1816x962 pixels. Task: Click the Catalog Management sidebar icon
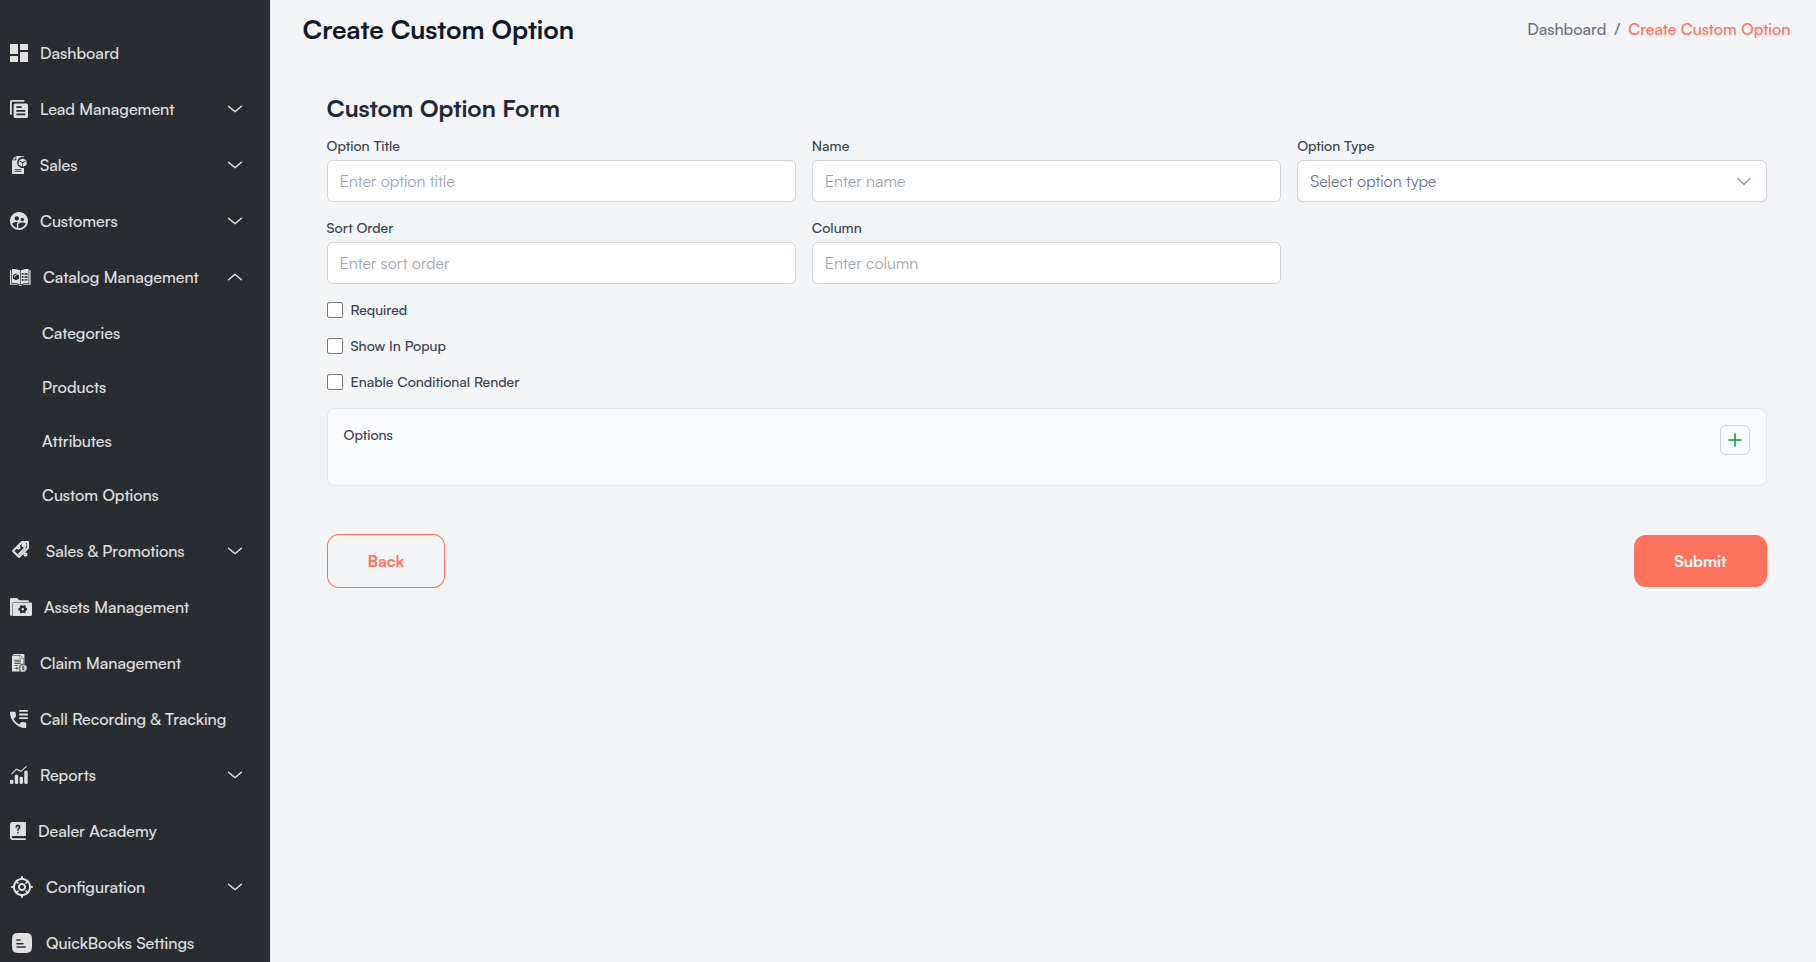(20, 277)
